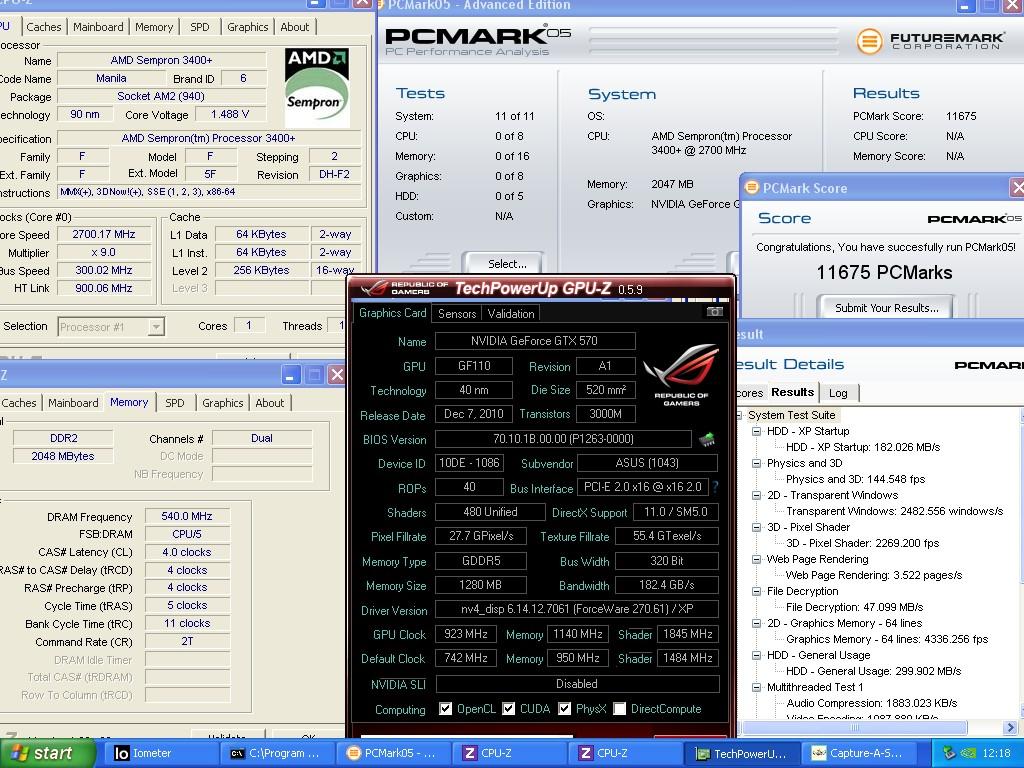
Task: Click the horizontal scrollbar in Result Details
Action: point(854,727)
